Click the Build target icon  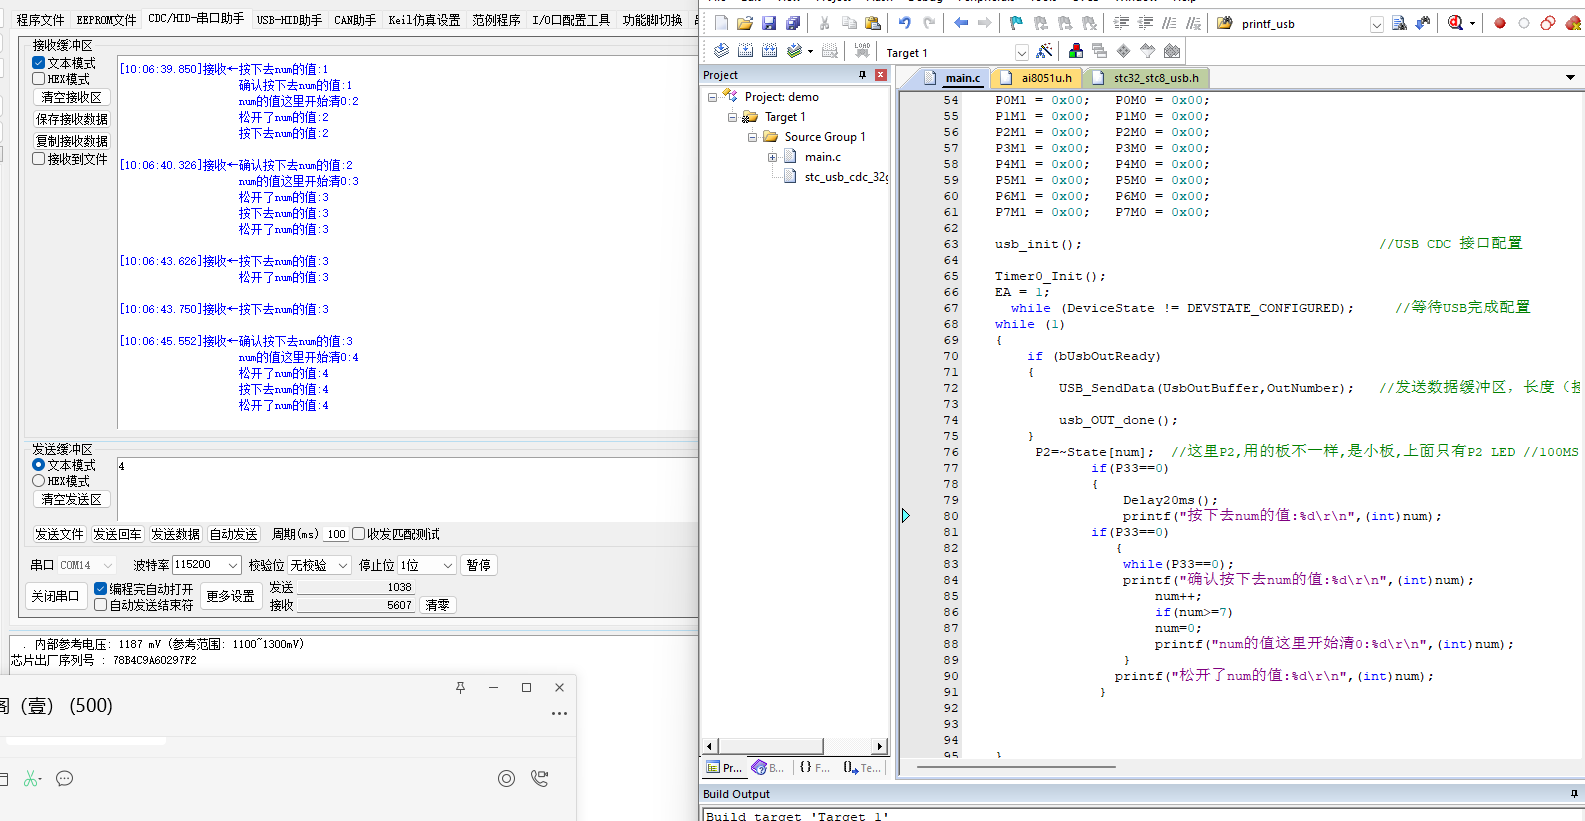click(745, 51)
